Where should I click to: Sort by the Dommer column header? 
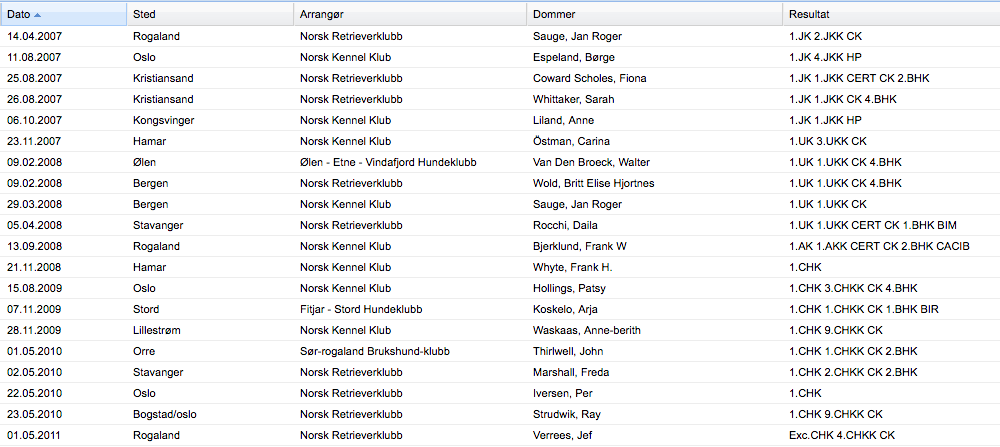coord(654,14)
